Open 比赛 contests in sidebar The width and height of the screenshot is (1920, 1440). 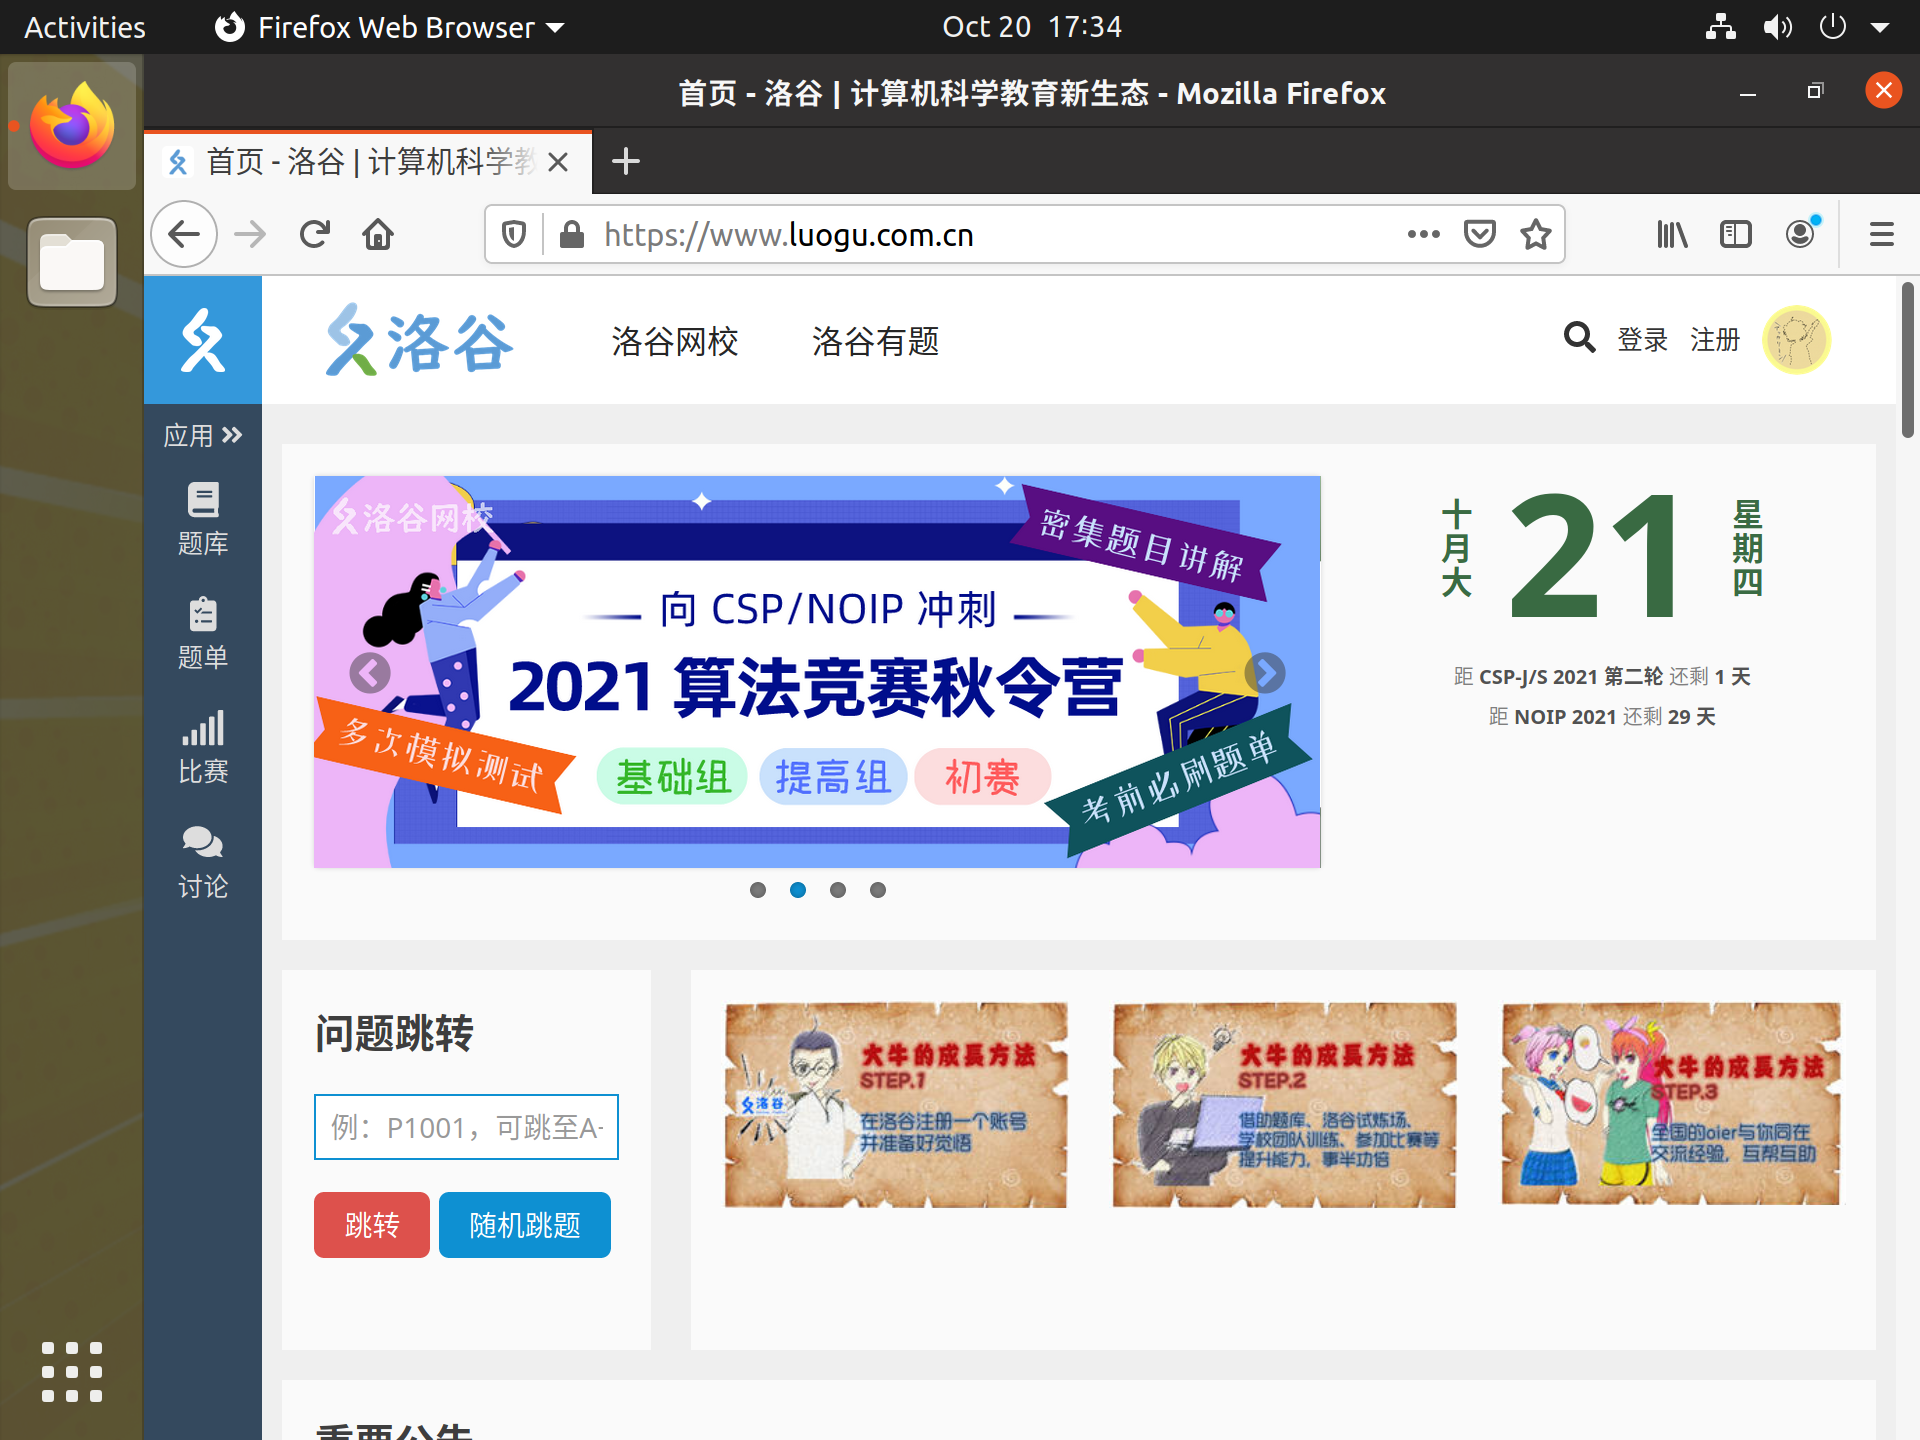coord(203,747)
